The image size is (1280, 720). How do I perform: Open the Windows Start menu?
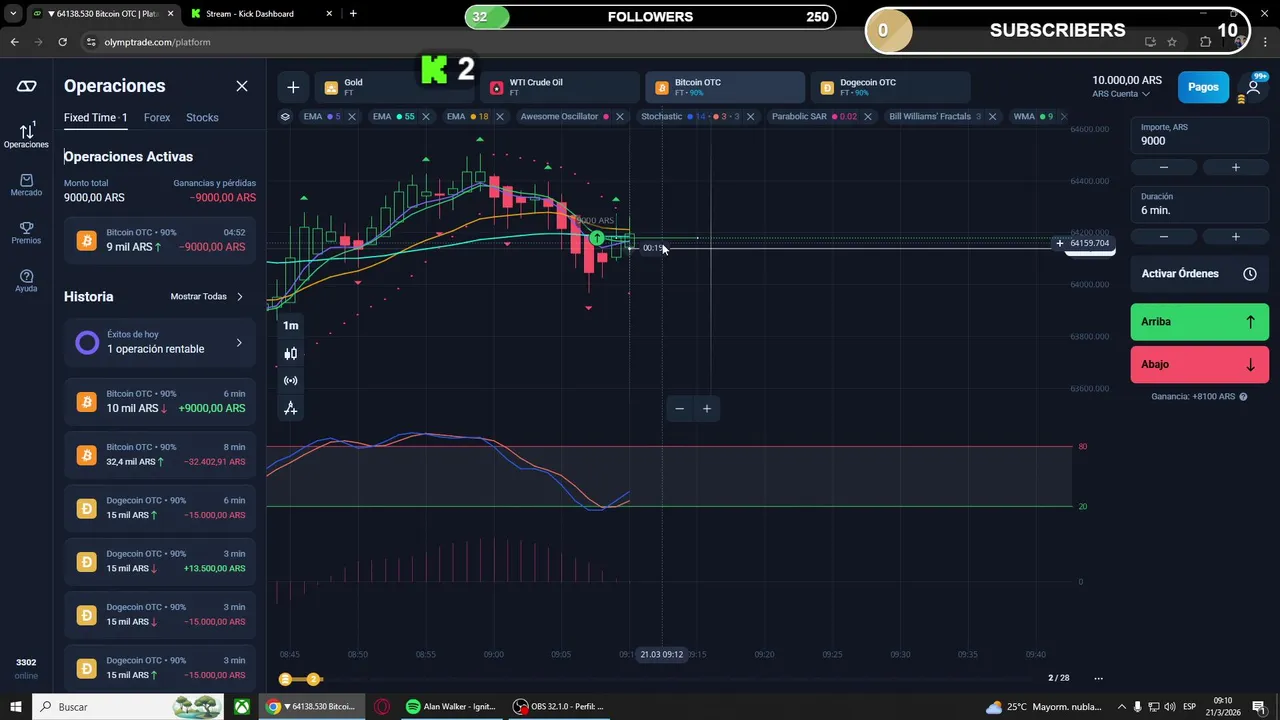16,707
